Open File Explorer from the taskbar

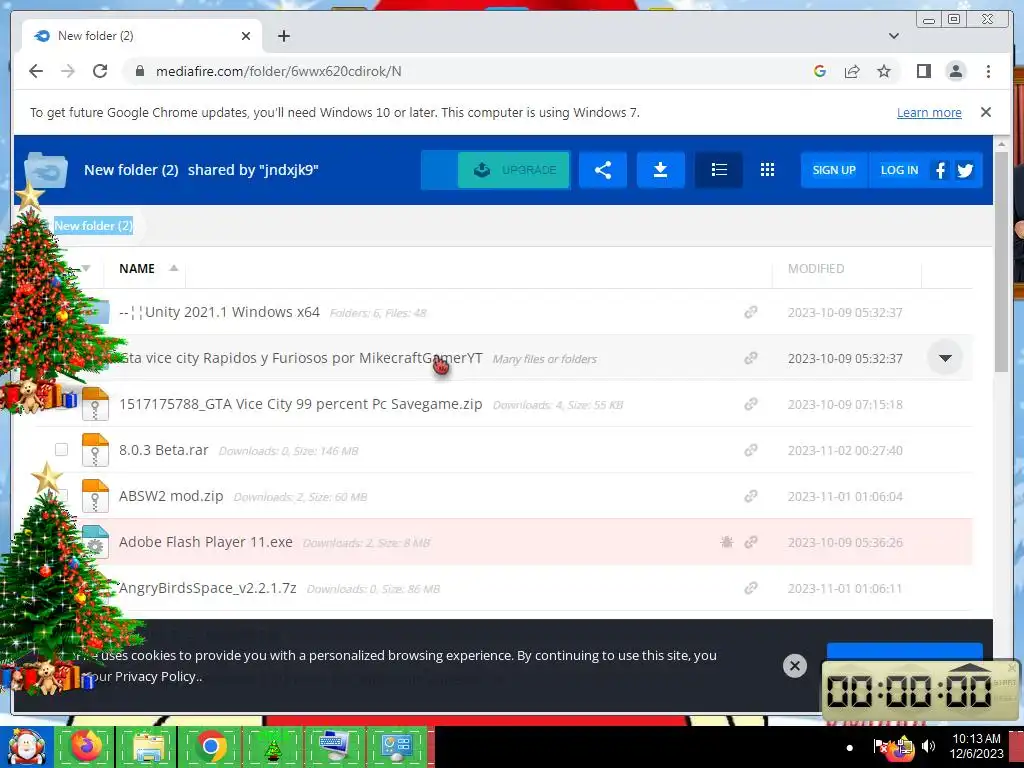pyautogui.click(x=148, y=746)
